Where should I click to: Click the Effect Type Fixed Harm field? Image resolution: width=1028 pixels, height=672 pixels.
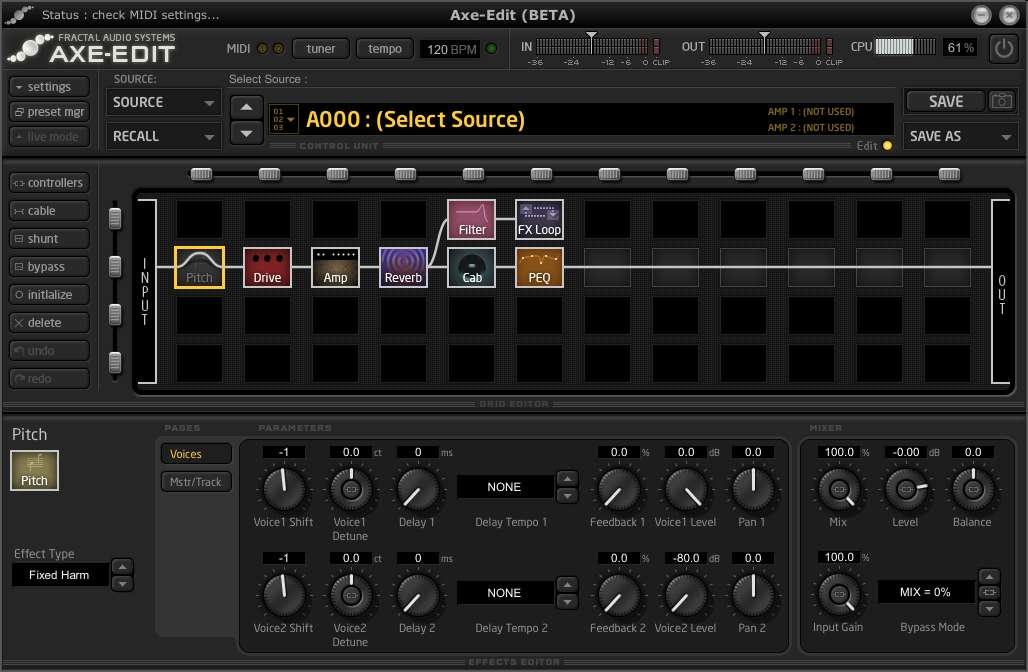60,575
